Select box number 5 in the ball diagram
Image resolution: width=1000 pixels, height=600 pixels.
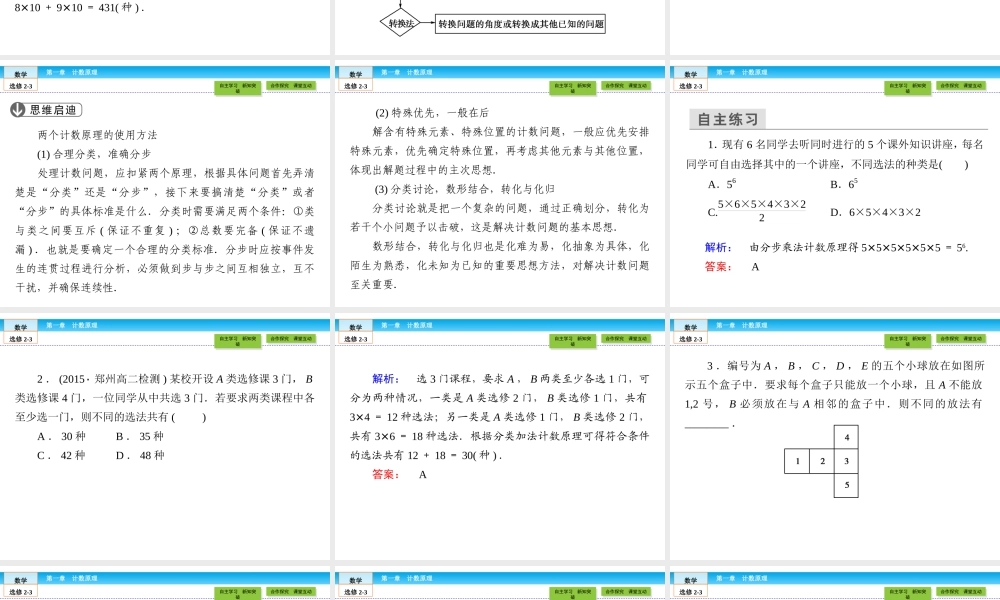pyautogui.click(x=846, y=486)
